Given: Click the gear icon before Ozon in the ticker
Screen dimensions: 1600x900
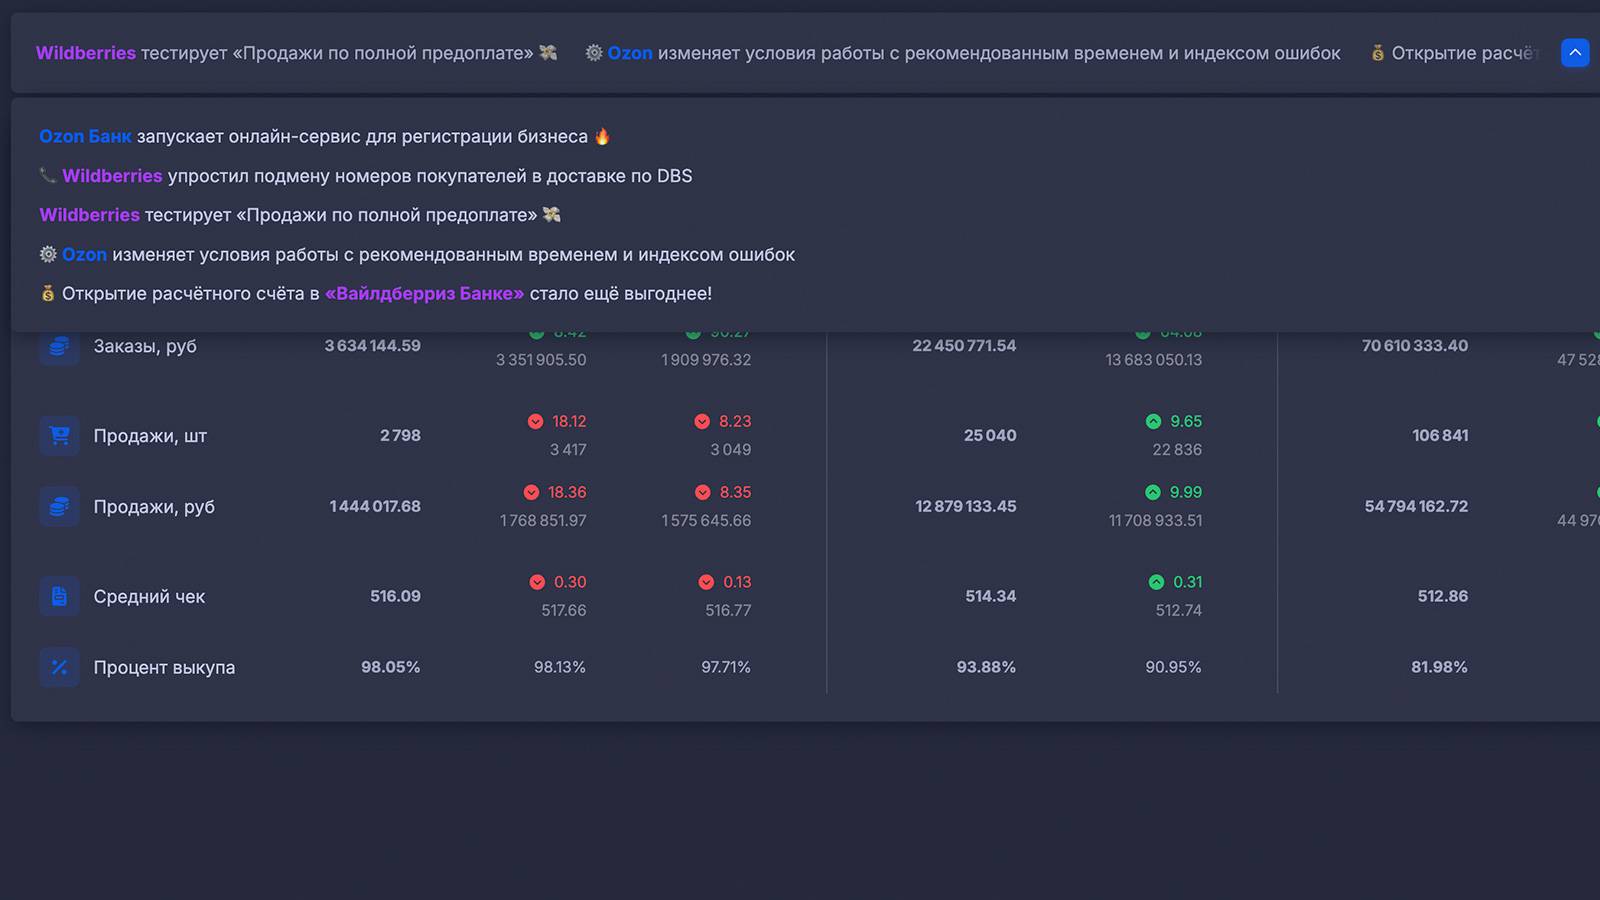Looking at the screenshot, I should [594, 53].
